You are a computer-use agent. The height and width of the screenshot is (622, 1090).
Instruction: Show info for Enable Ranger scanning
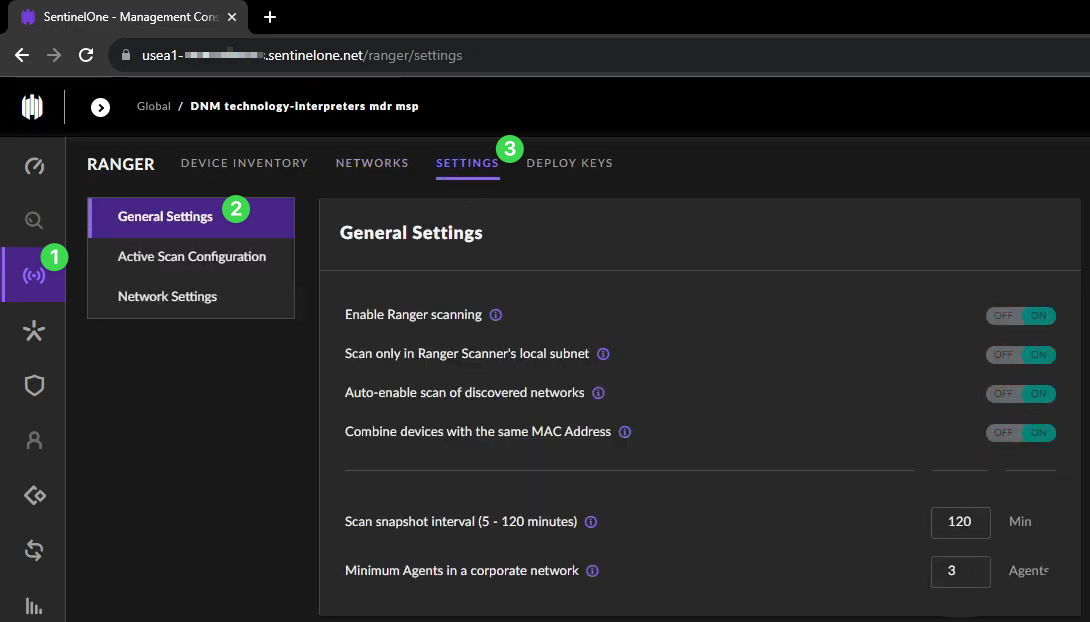(x=496, y=315)
